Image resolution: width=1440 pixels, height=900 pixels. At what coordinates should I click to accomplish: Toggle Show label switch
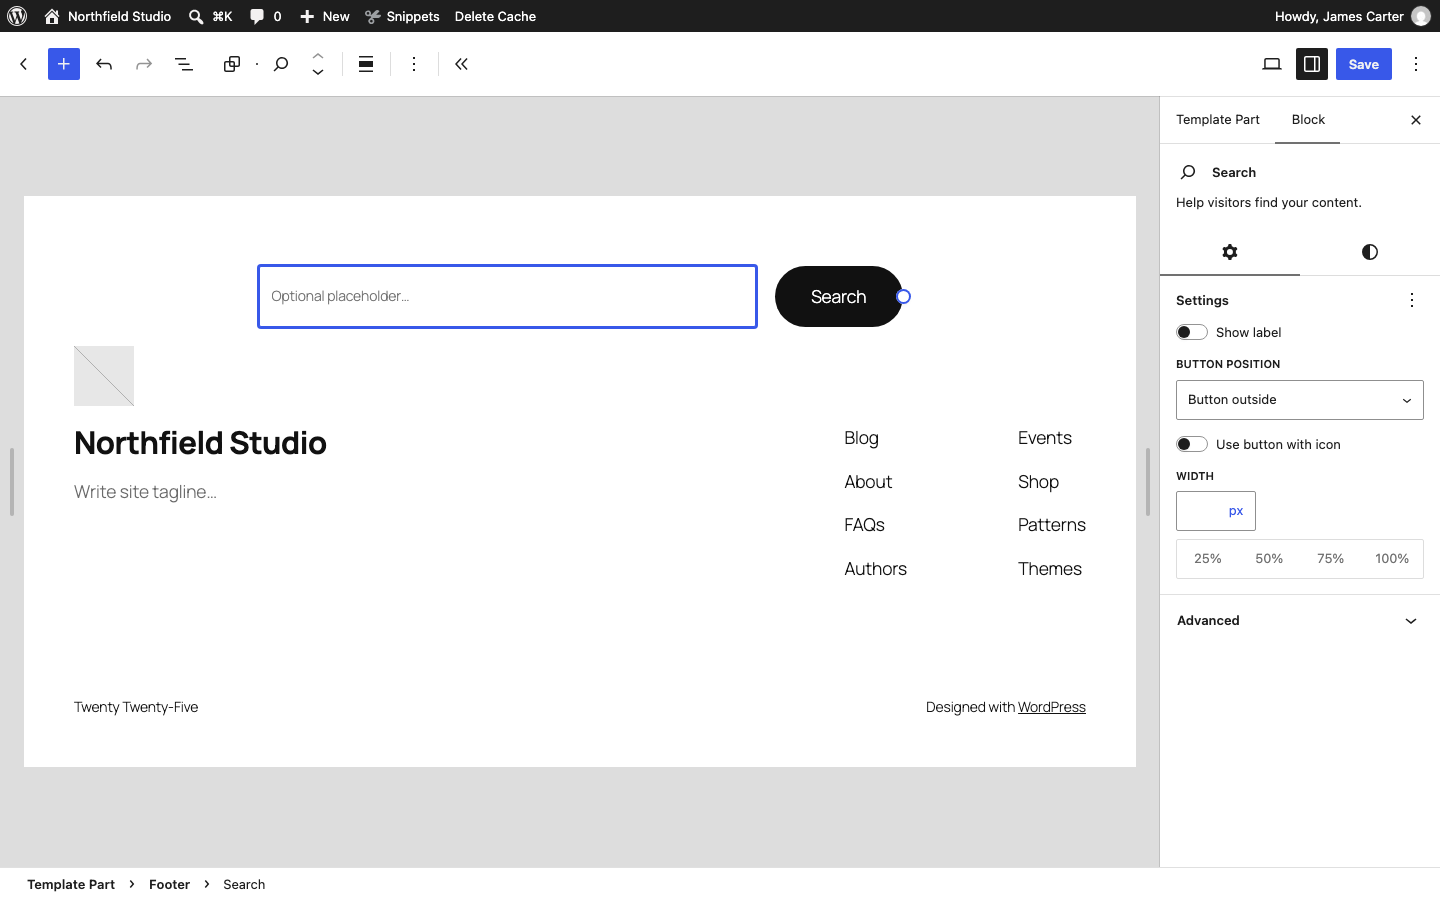tap(1192, 332)
